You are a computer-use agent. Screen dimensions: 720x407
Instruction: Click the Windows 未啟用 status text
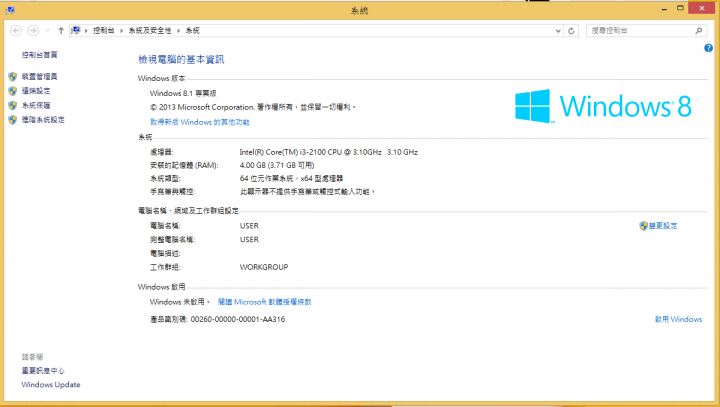point(180,302)
